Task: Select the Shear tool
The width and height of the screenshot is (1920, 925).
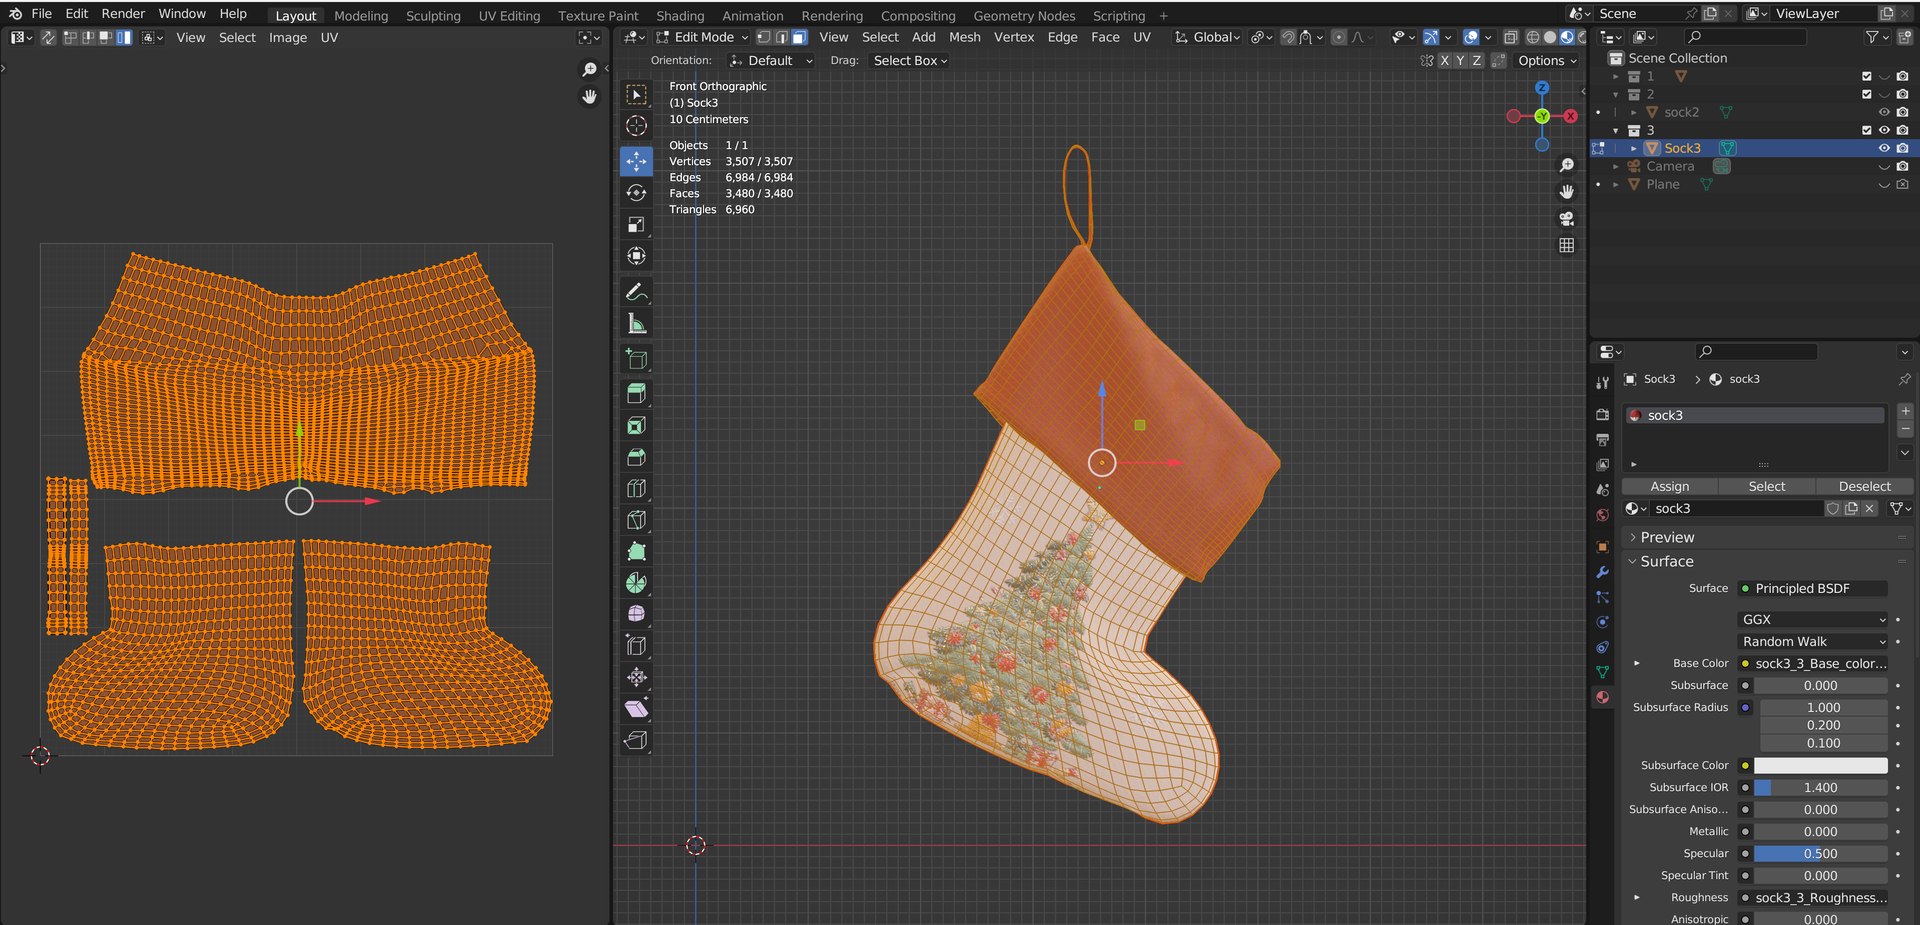Action: click(636, 709)
